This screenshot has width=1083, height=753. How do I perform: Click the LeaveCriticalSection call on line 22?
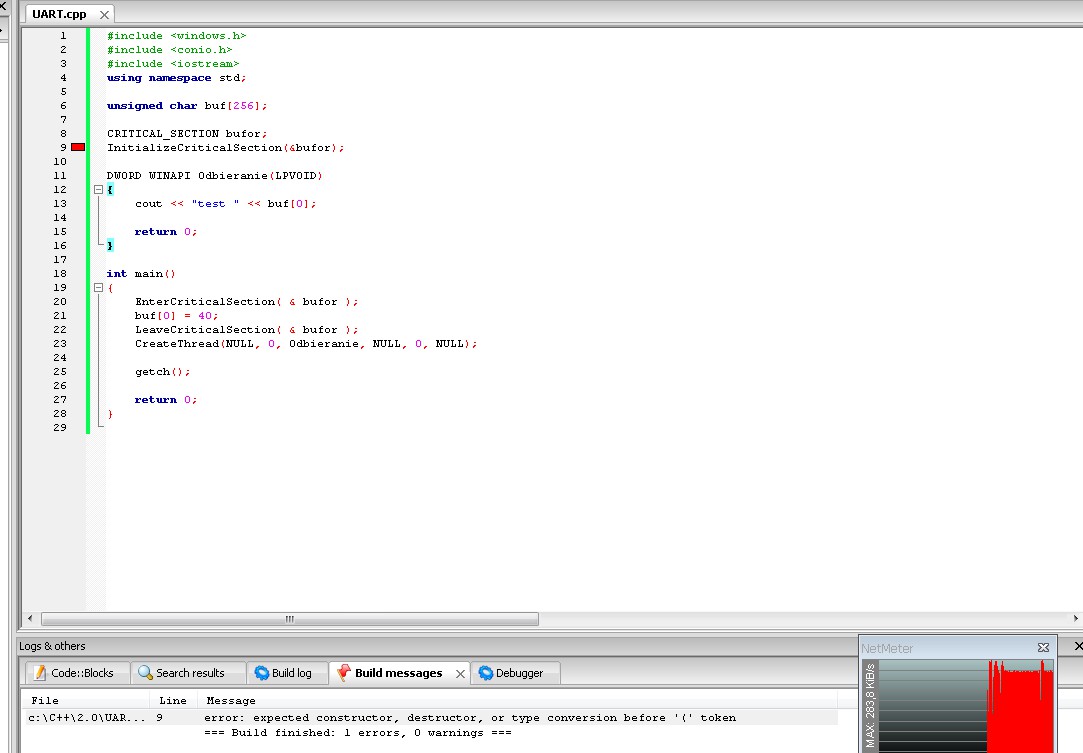pos(247,330)
